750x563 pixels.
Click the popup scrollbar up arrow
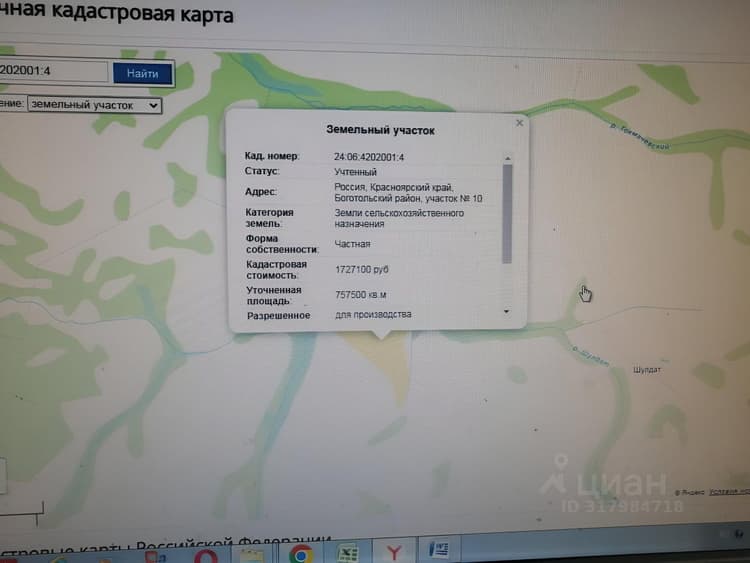tap(507, 158)
